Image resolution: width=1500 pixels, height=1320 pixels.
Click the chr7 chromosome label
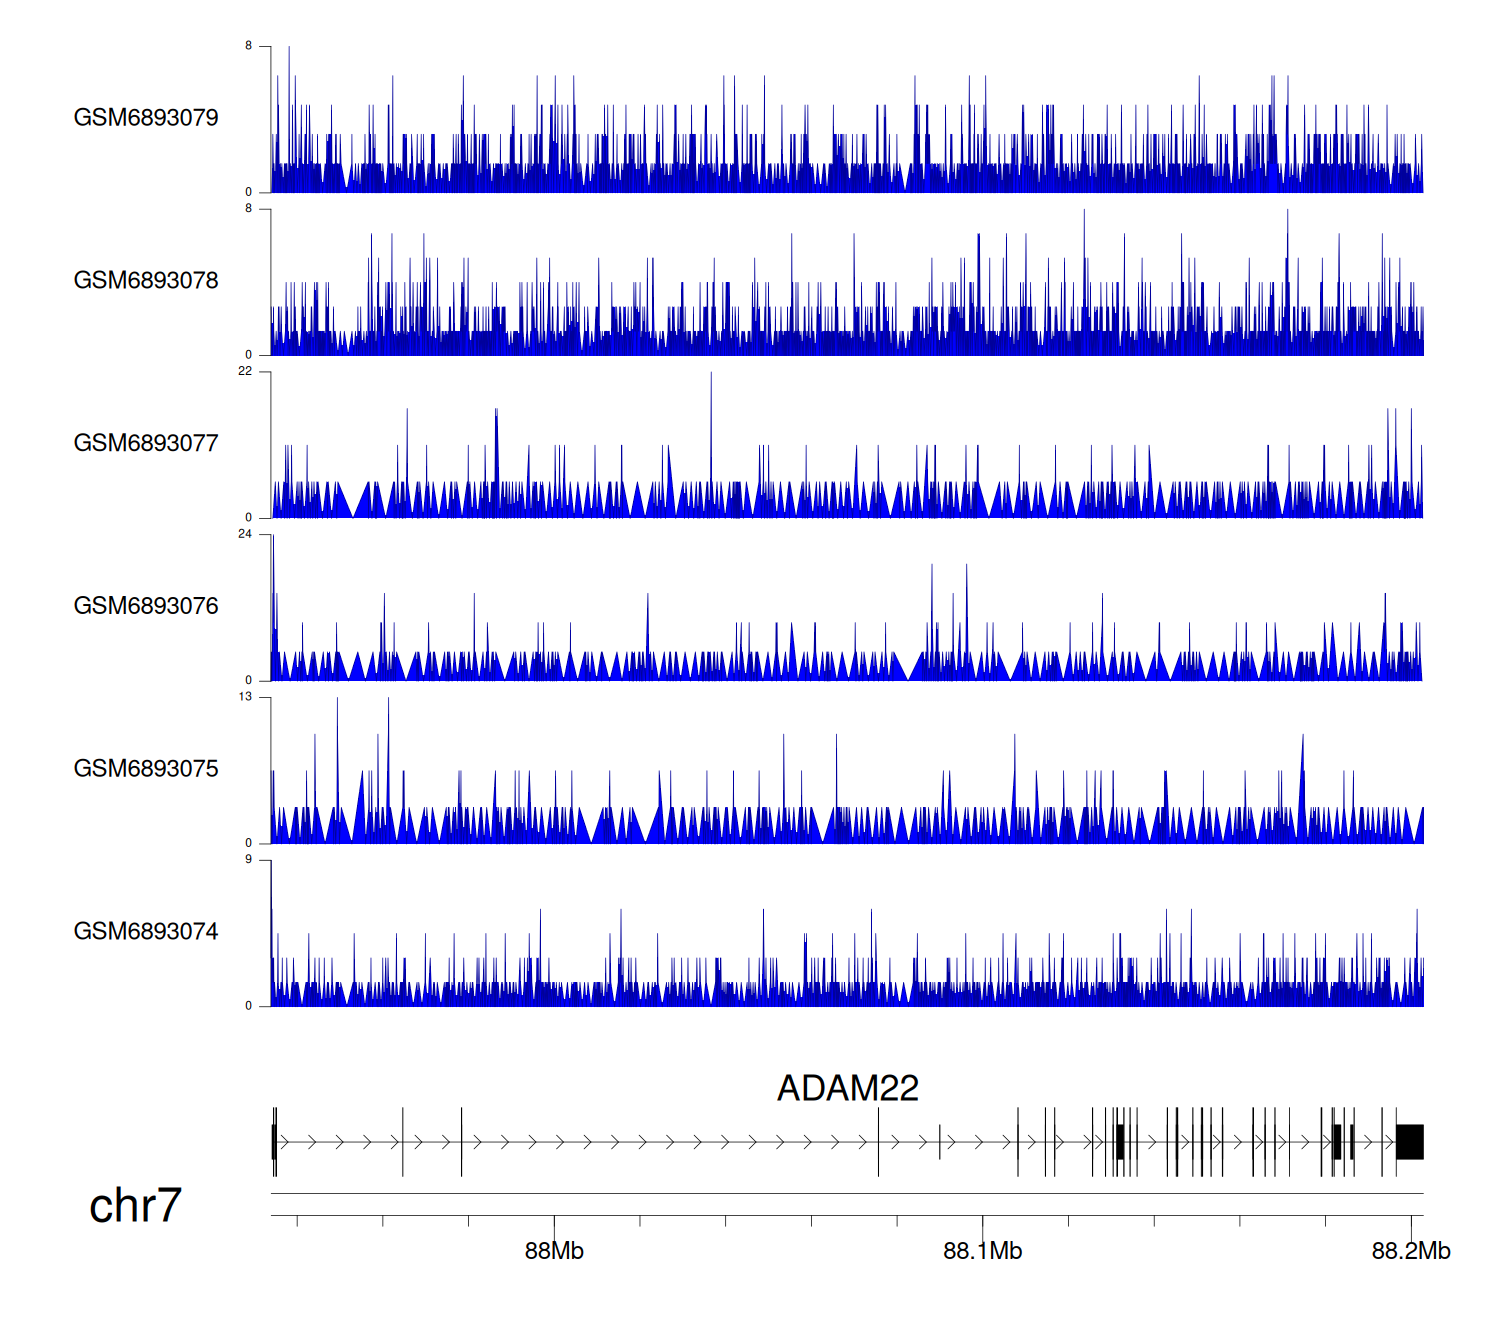coord(135,1205)
